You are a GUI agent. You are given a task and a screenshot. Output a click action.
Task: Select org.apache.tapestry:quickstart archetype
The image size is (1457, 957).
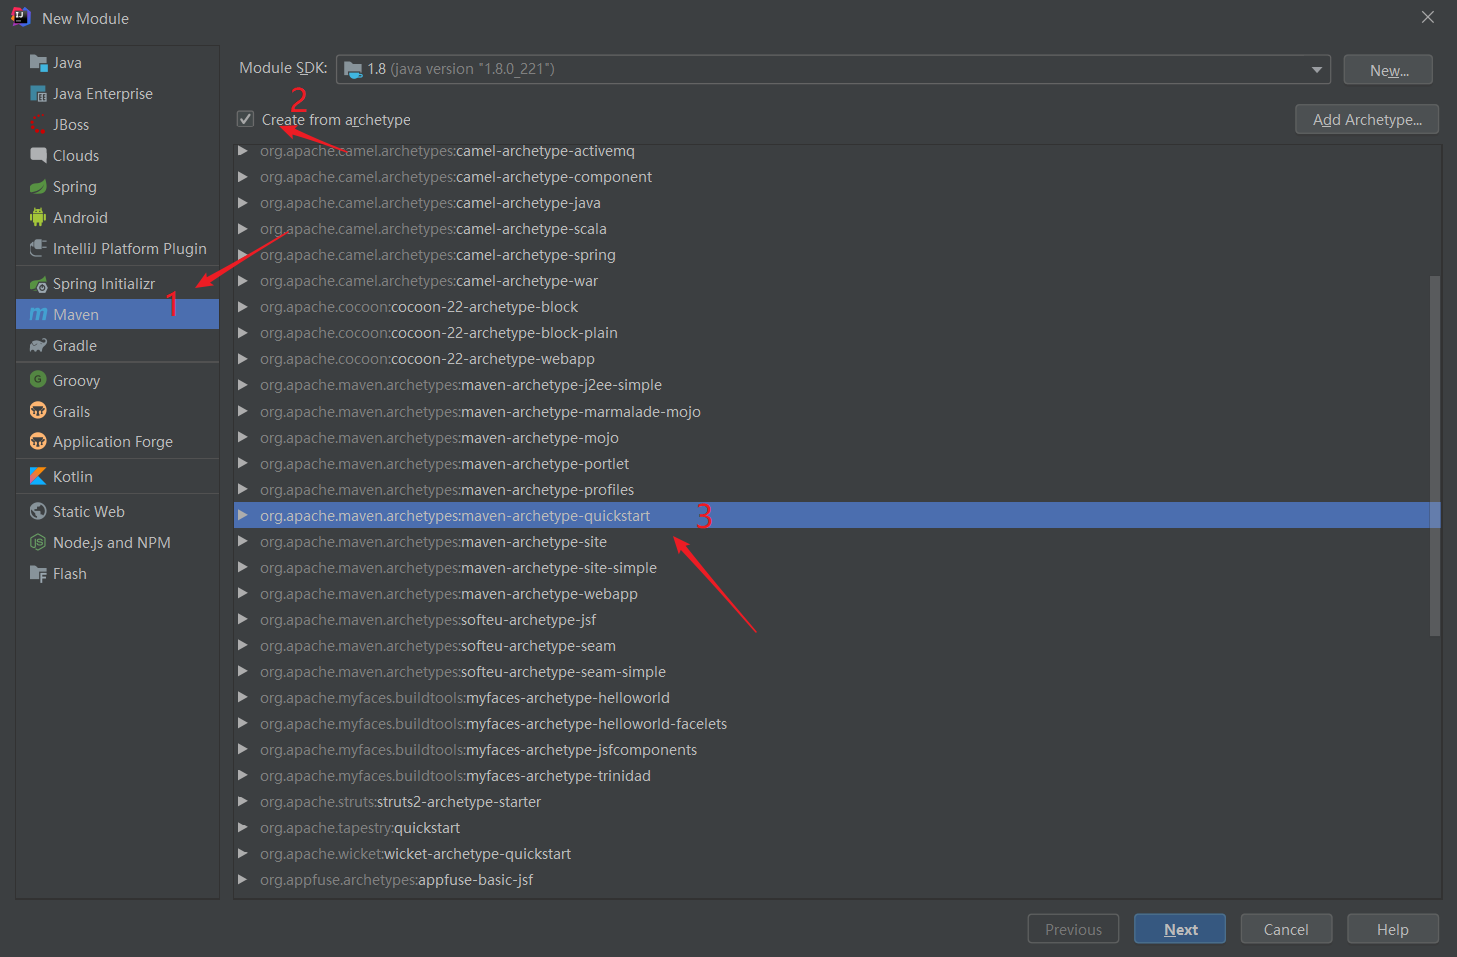point(836,828)
